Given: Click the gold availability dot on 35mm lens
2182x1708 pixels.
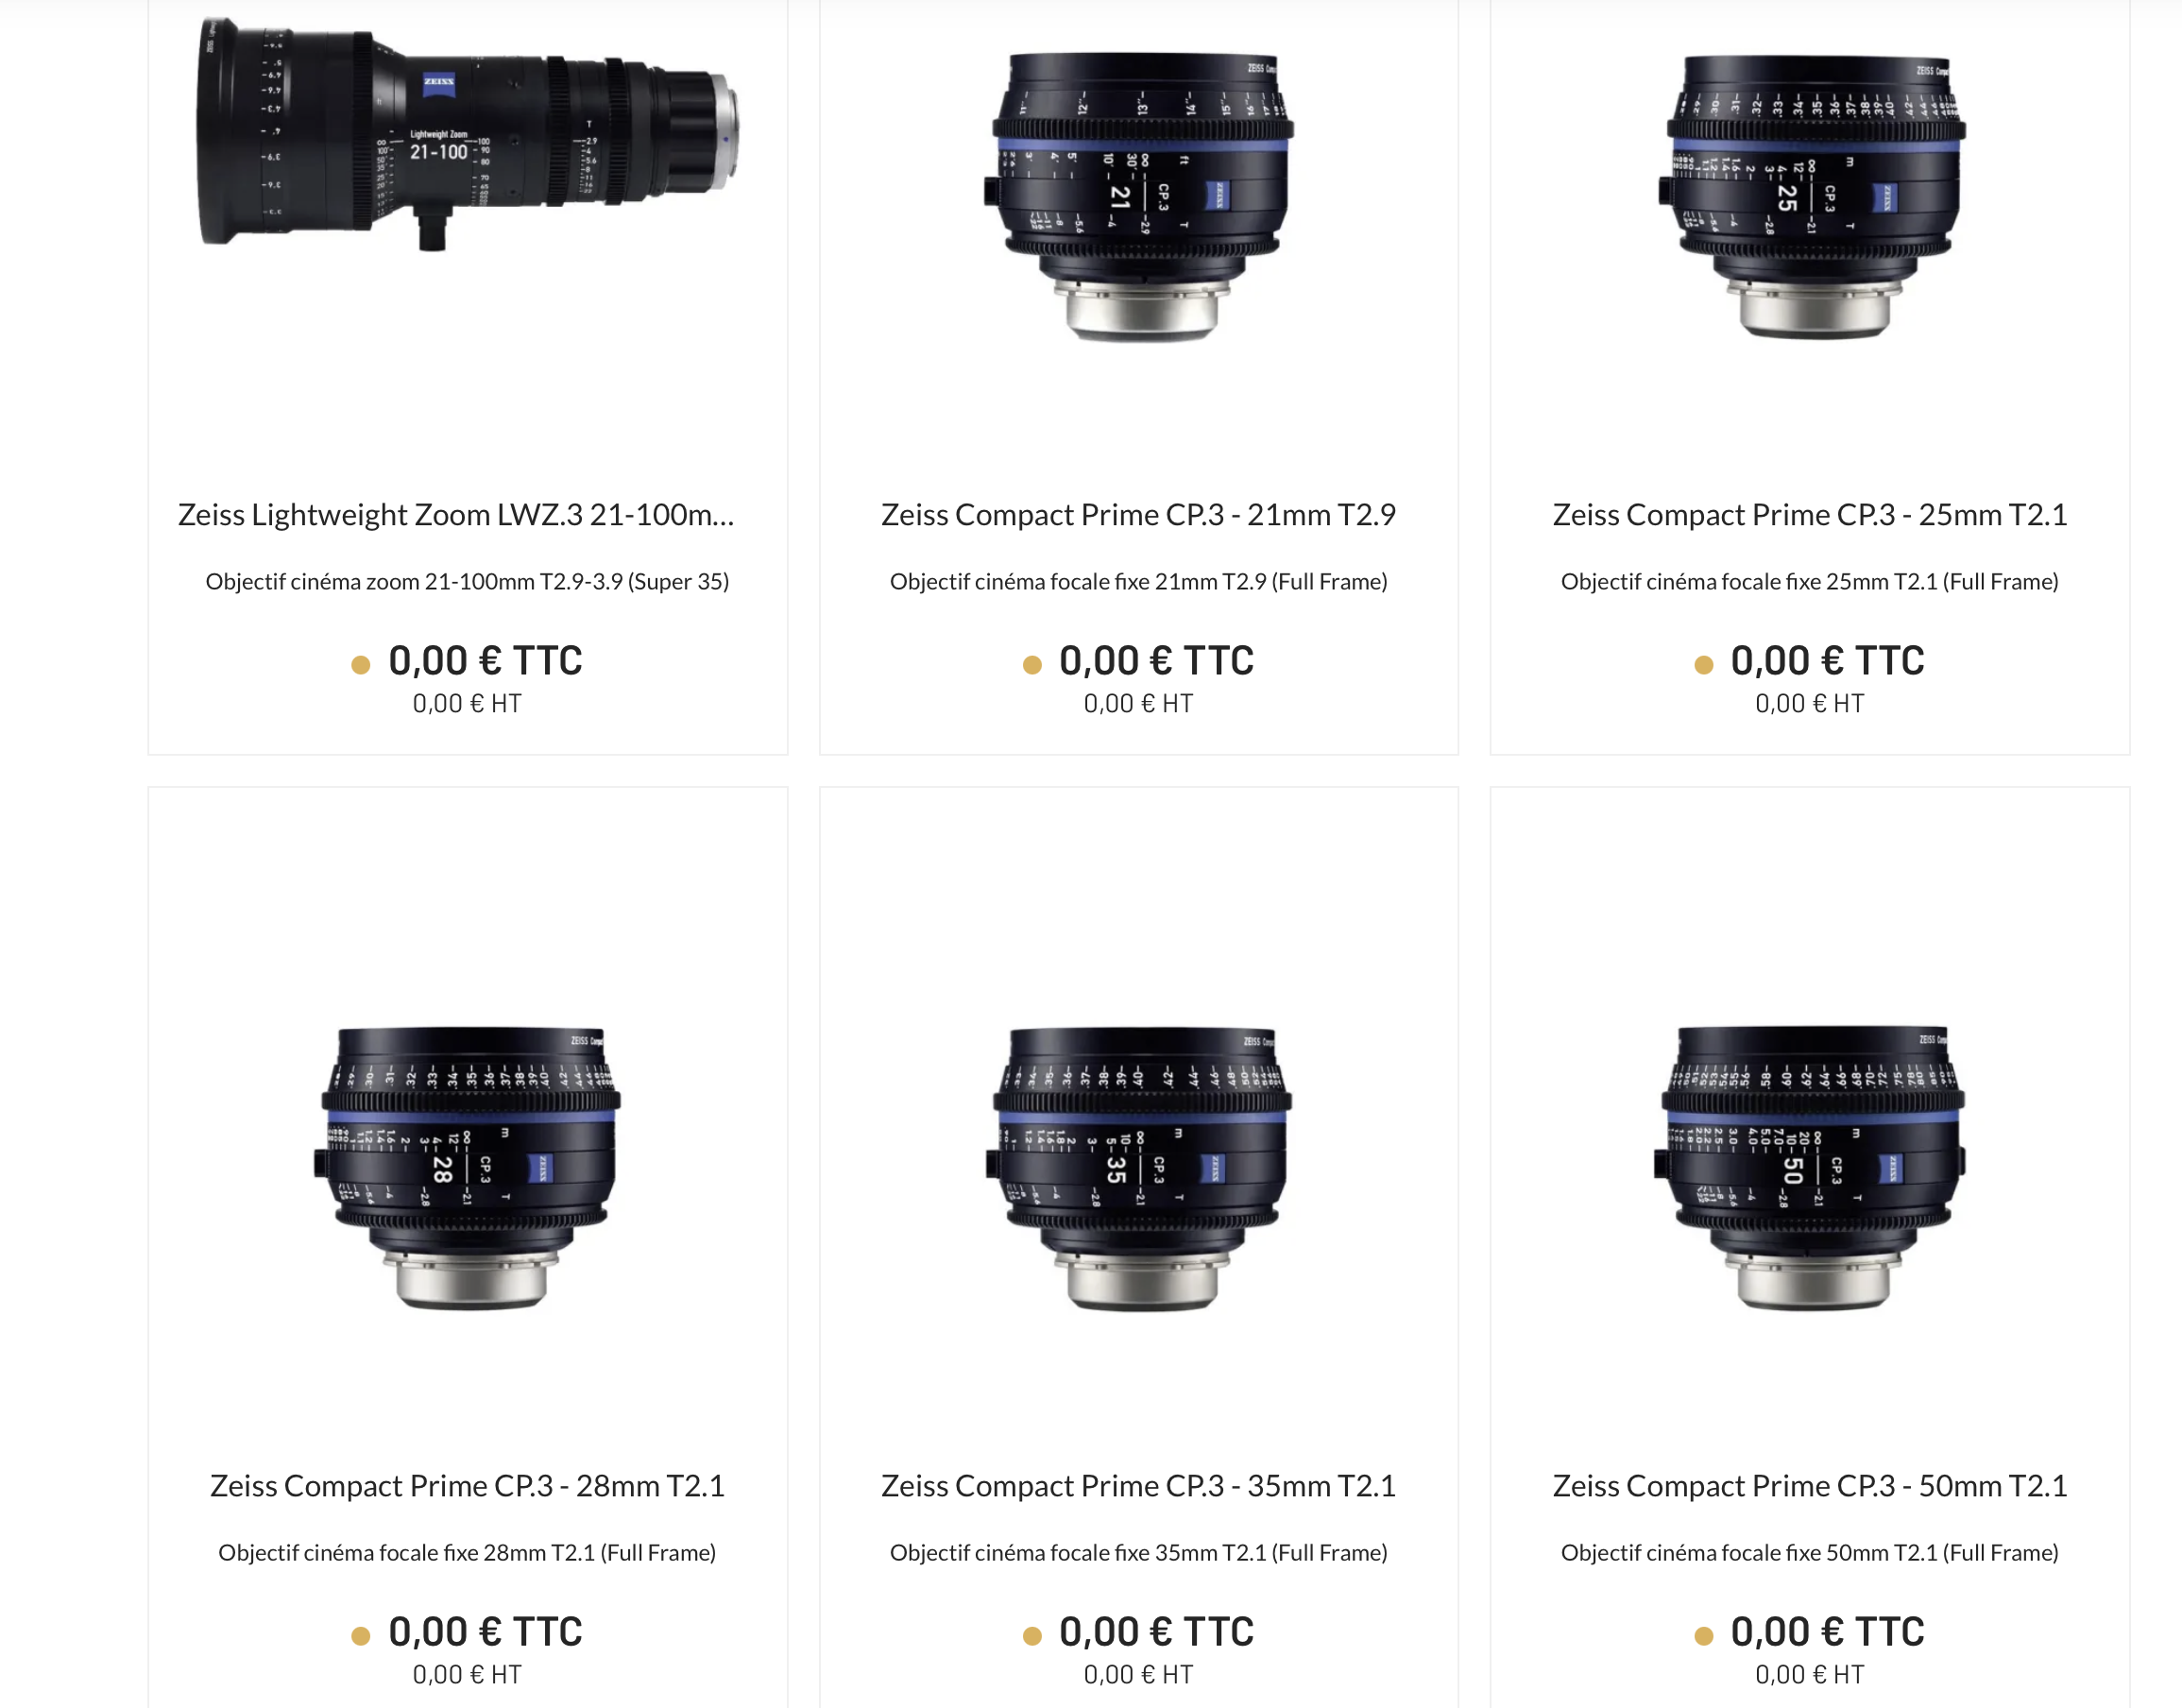Looking at the screenshot, I should tap(1032, 1636).
